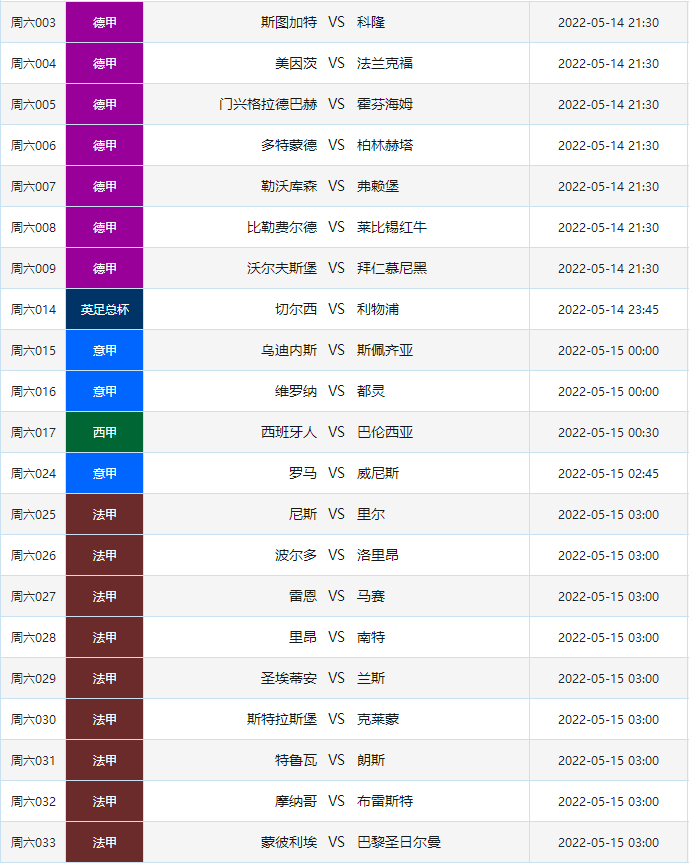Image resolution: width=689 pixels, height=863 pixels.
Task: Click away team 斯佩齐亚
Action: click(385, 351)
